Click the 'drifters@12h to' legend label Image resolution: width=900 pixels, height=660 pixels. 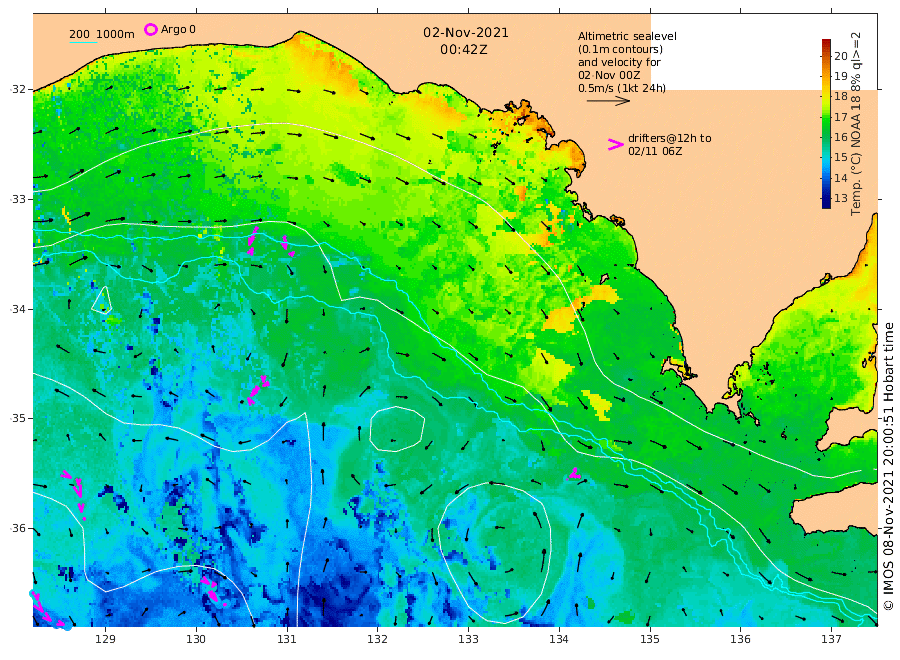[669, 138]
